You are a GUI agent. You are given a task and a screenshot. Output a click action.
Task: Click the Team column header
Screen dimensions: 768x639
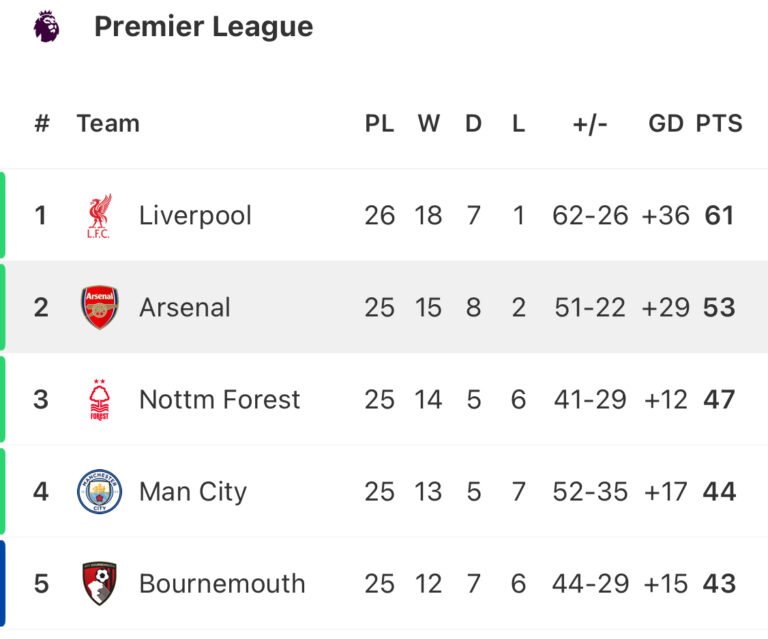click(108, 124)
